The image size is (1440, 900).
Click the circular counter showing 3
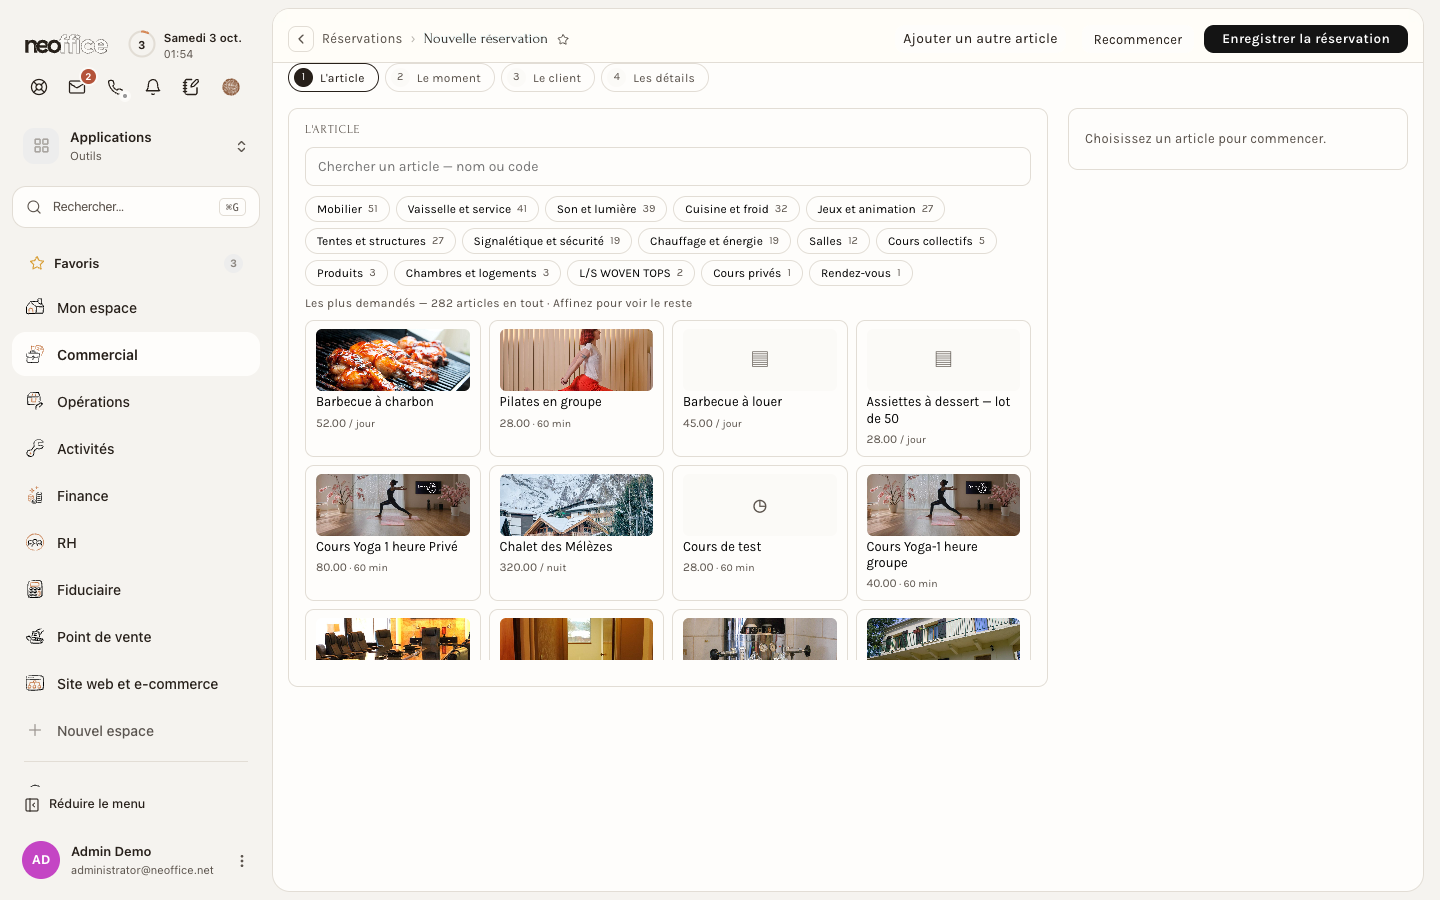(142, 44)
